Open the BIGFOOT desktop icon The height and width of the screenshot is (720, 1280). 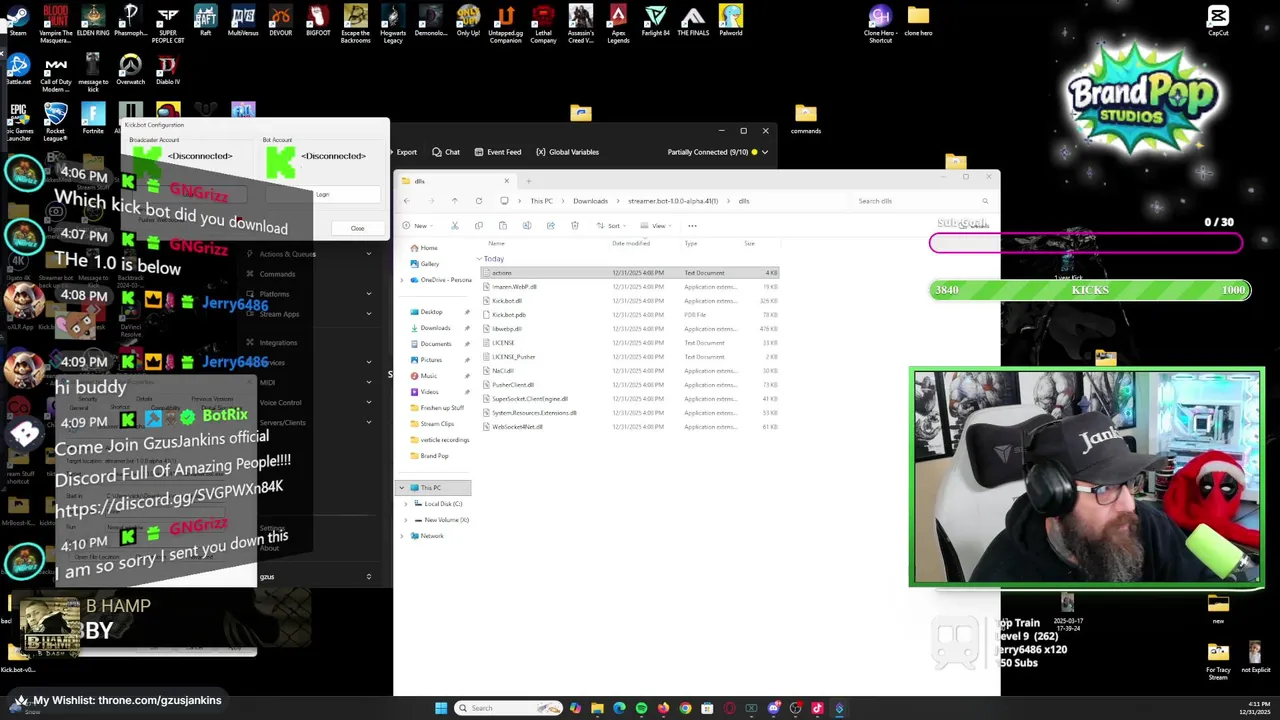[x=318, y=21]
